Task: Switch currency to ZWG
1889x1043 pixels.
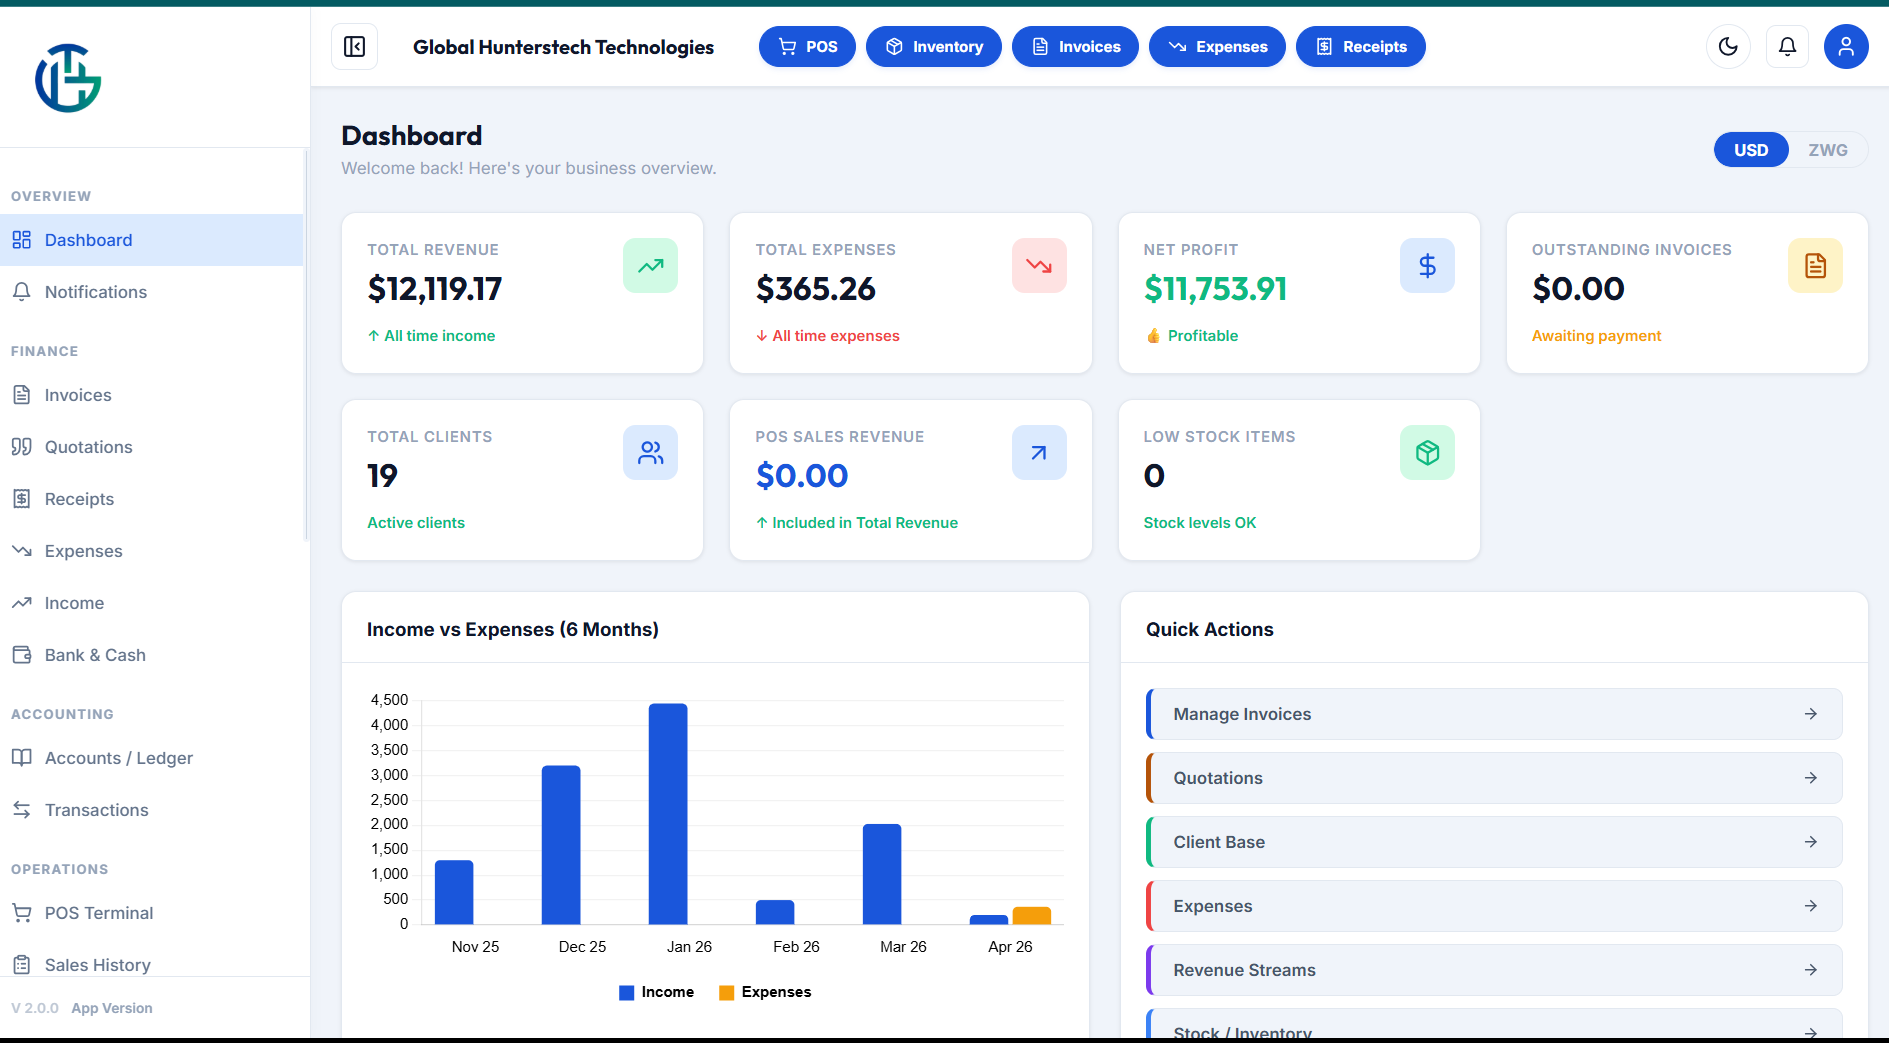Action: tap(1827, 150)
